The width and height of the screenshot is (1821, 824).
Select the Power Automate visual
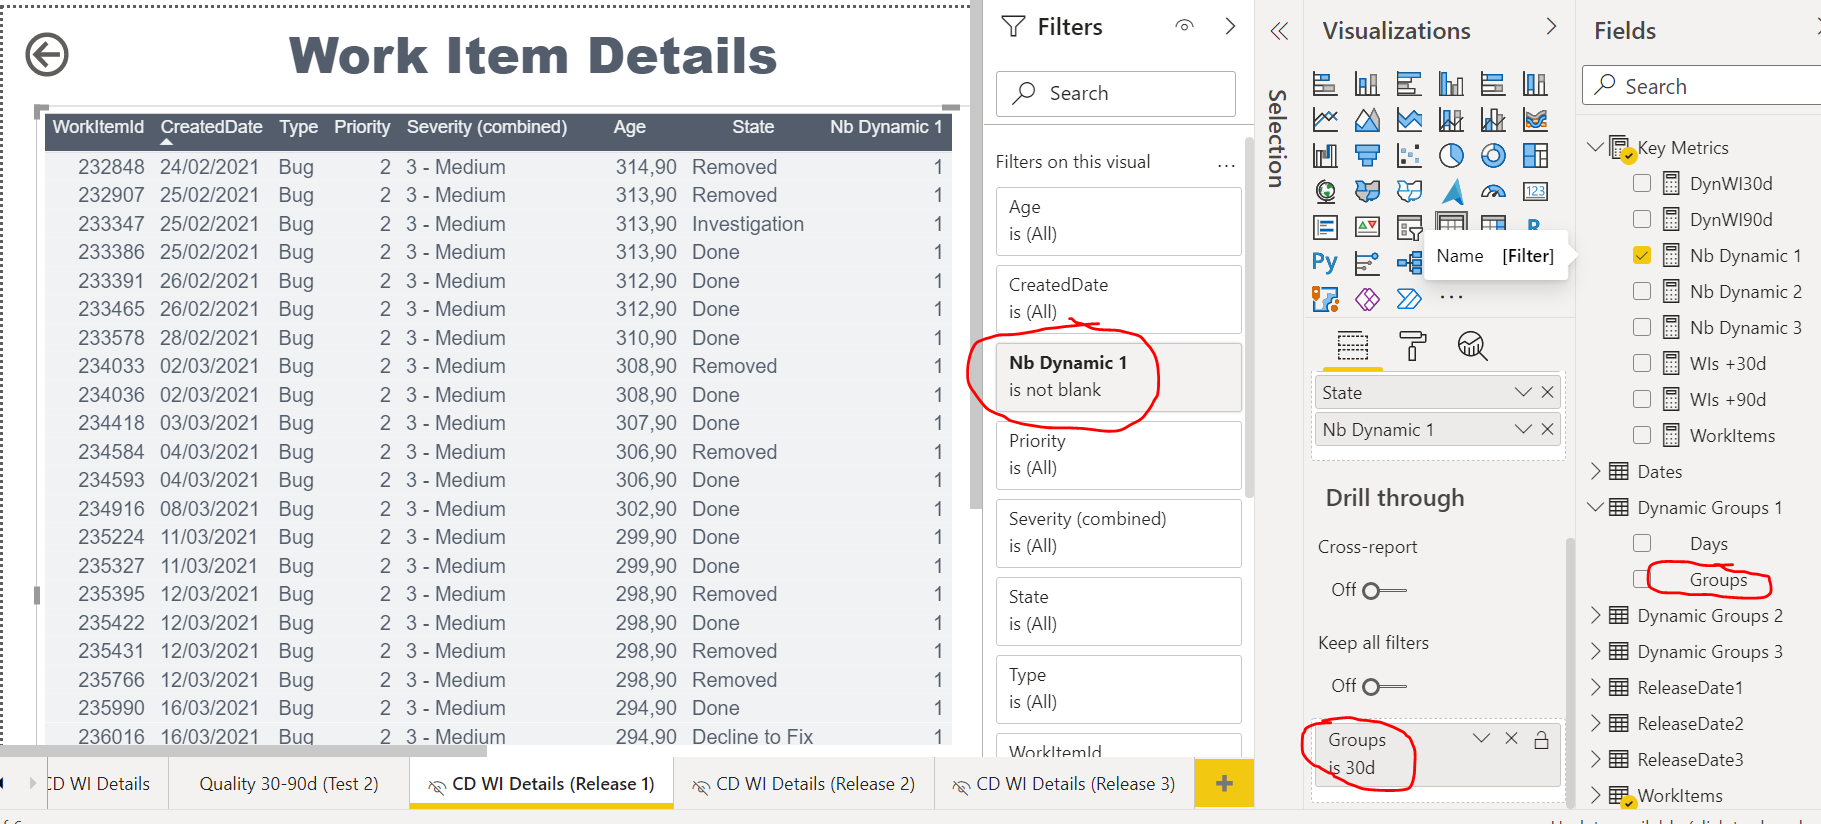point(1409,298)
